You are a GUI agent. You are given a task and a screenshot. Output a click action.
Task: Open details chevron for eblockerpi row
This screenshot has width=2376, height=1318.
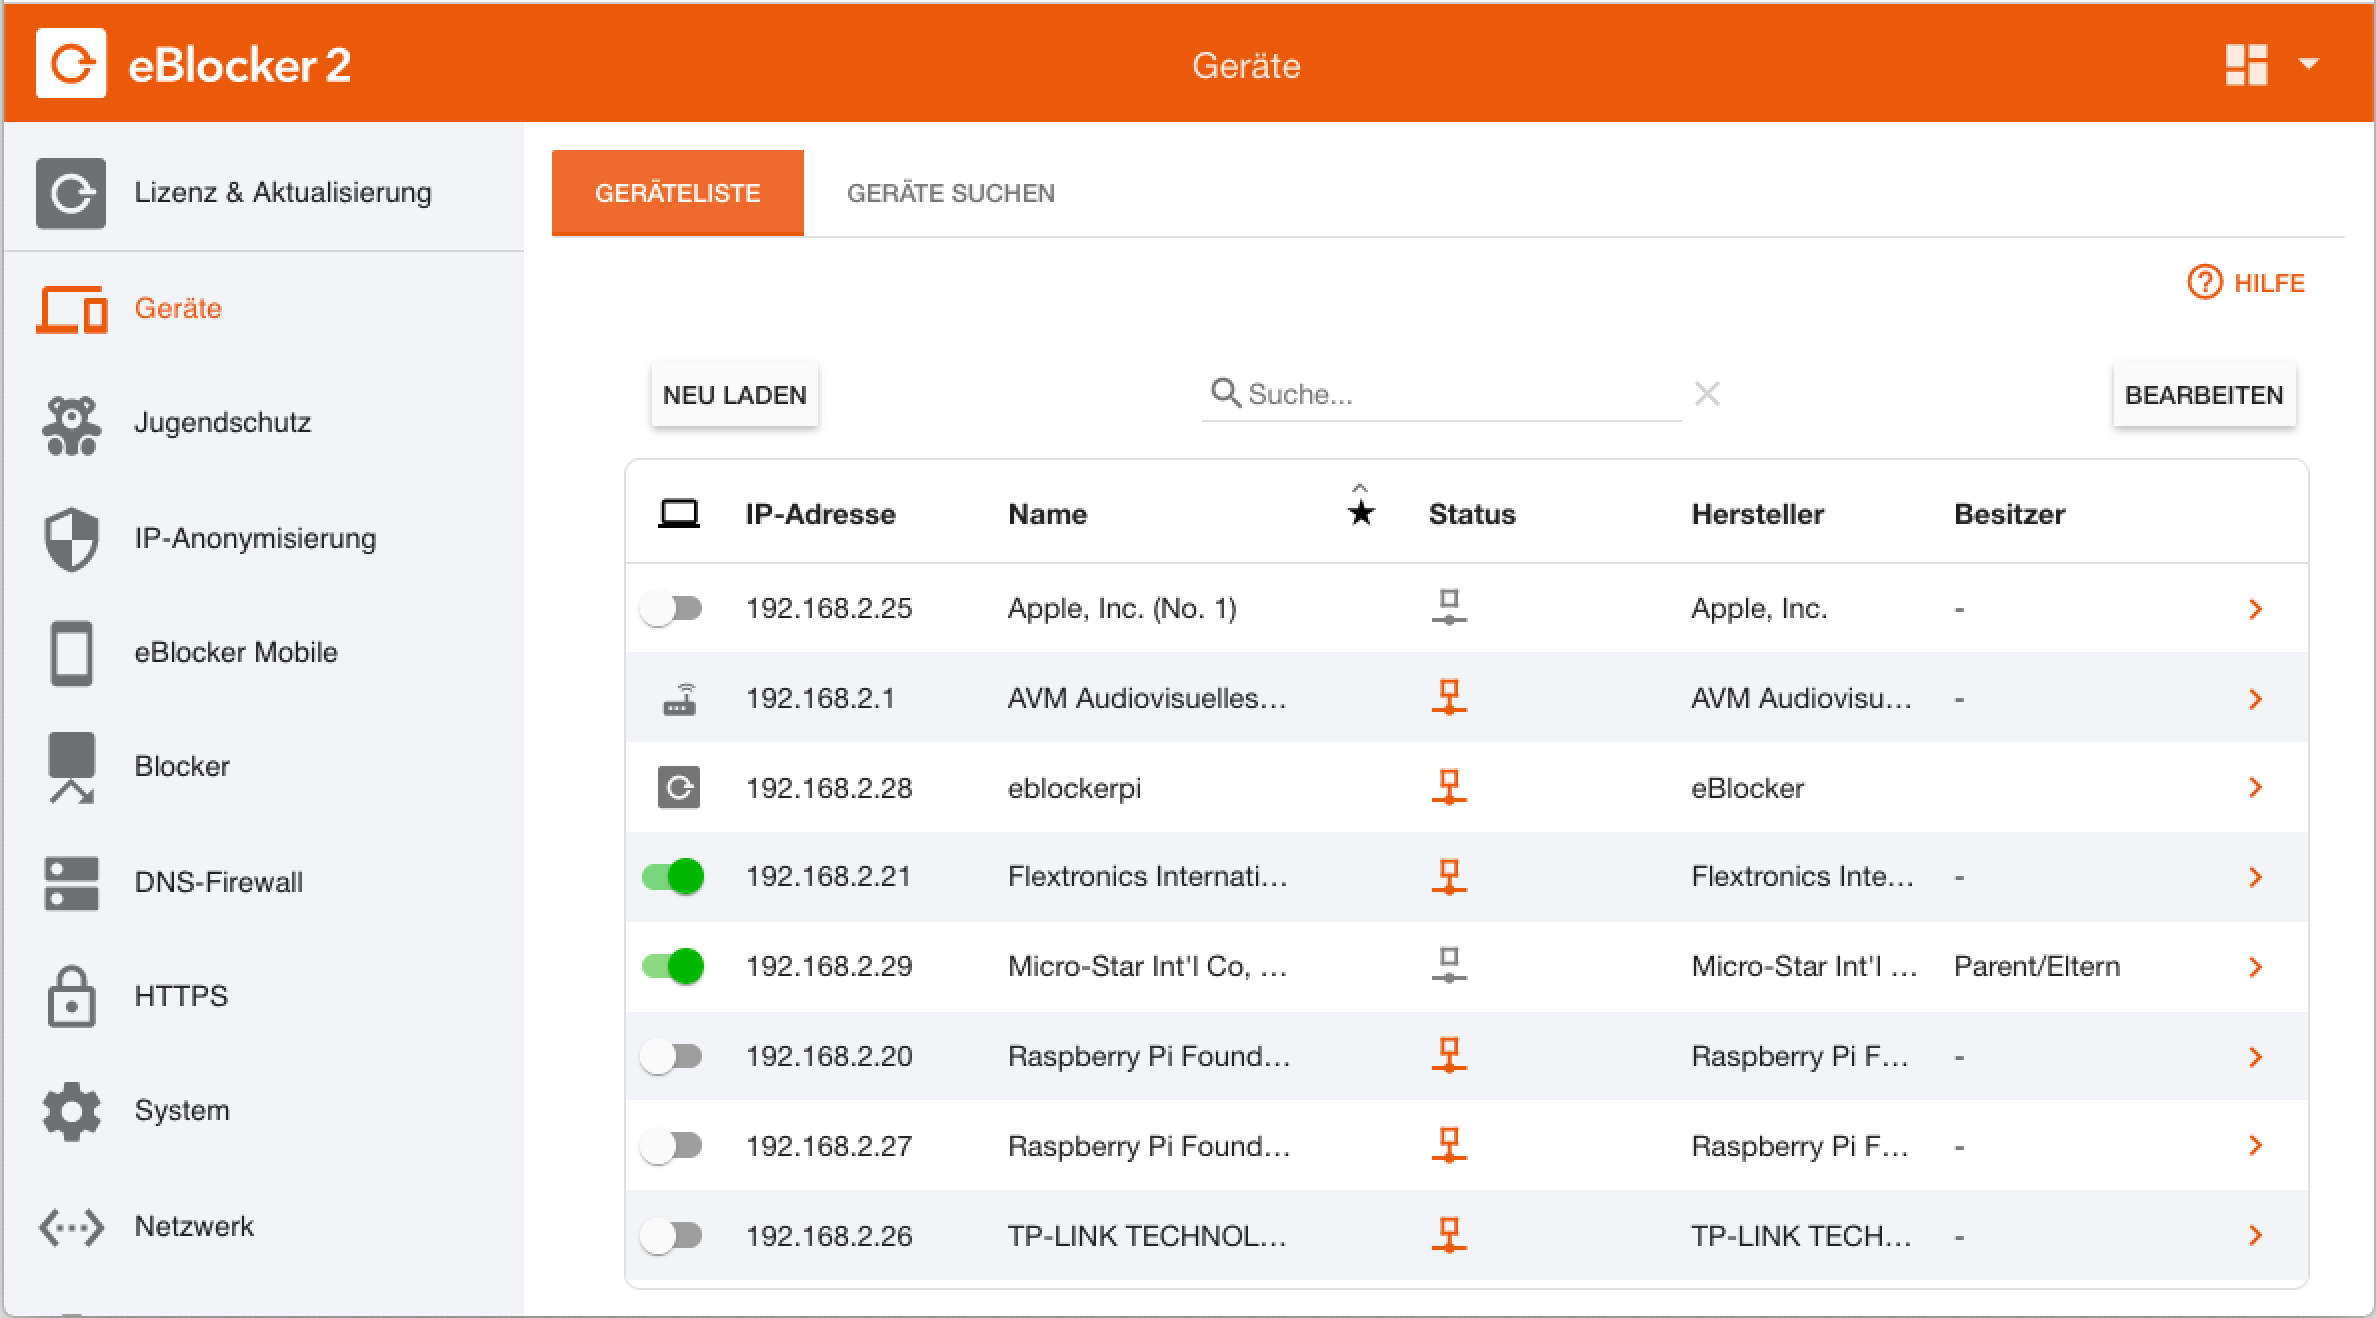pyautogui.click(x=2255, y=788)
